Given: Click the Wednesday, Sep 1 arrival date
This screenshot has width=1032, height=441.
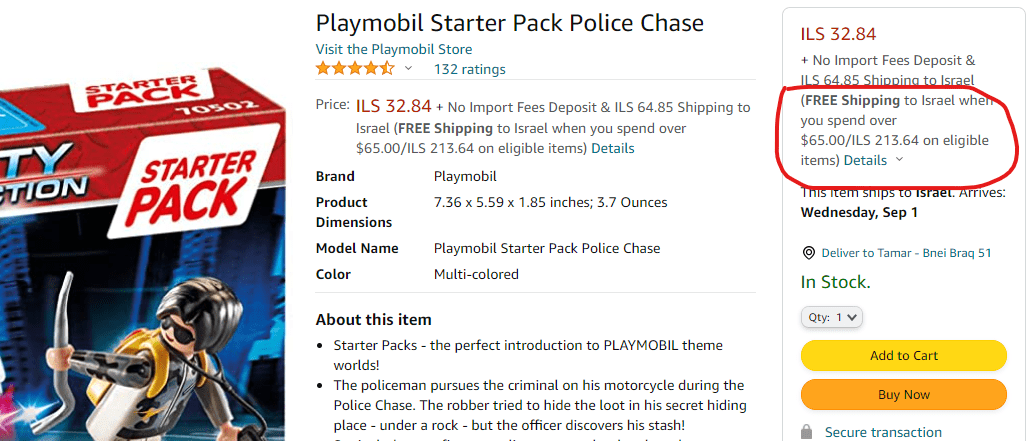Looking at the screenshot, I should tap(859, 212).
